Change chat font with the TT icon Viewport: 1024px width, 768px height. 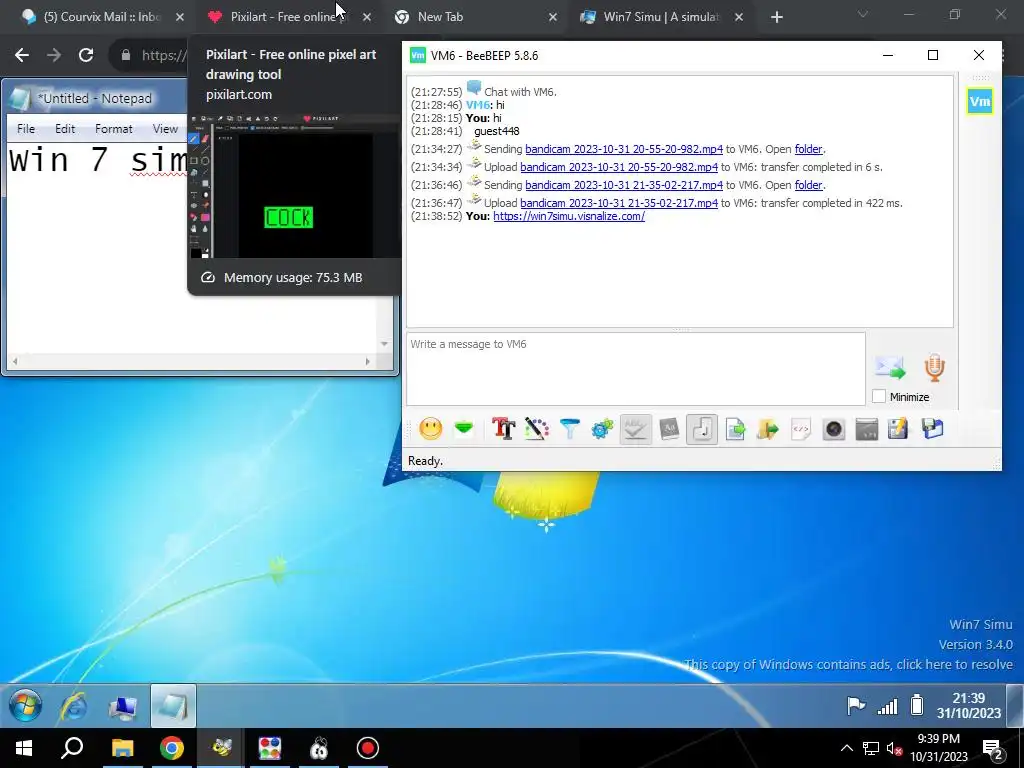click(504, 429)
